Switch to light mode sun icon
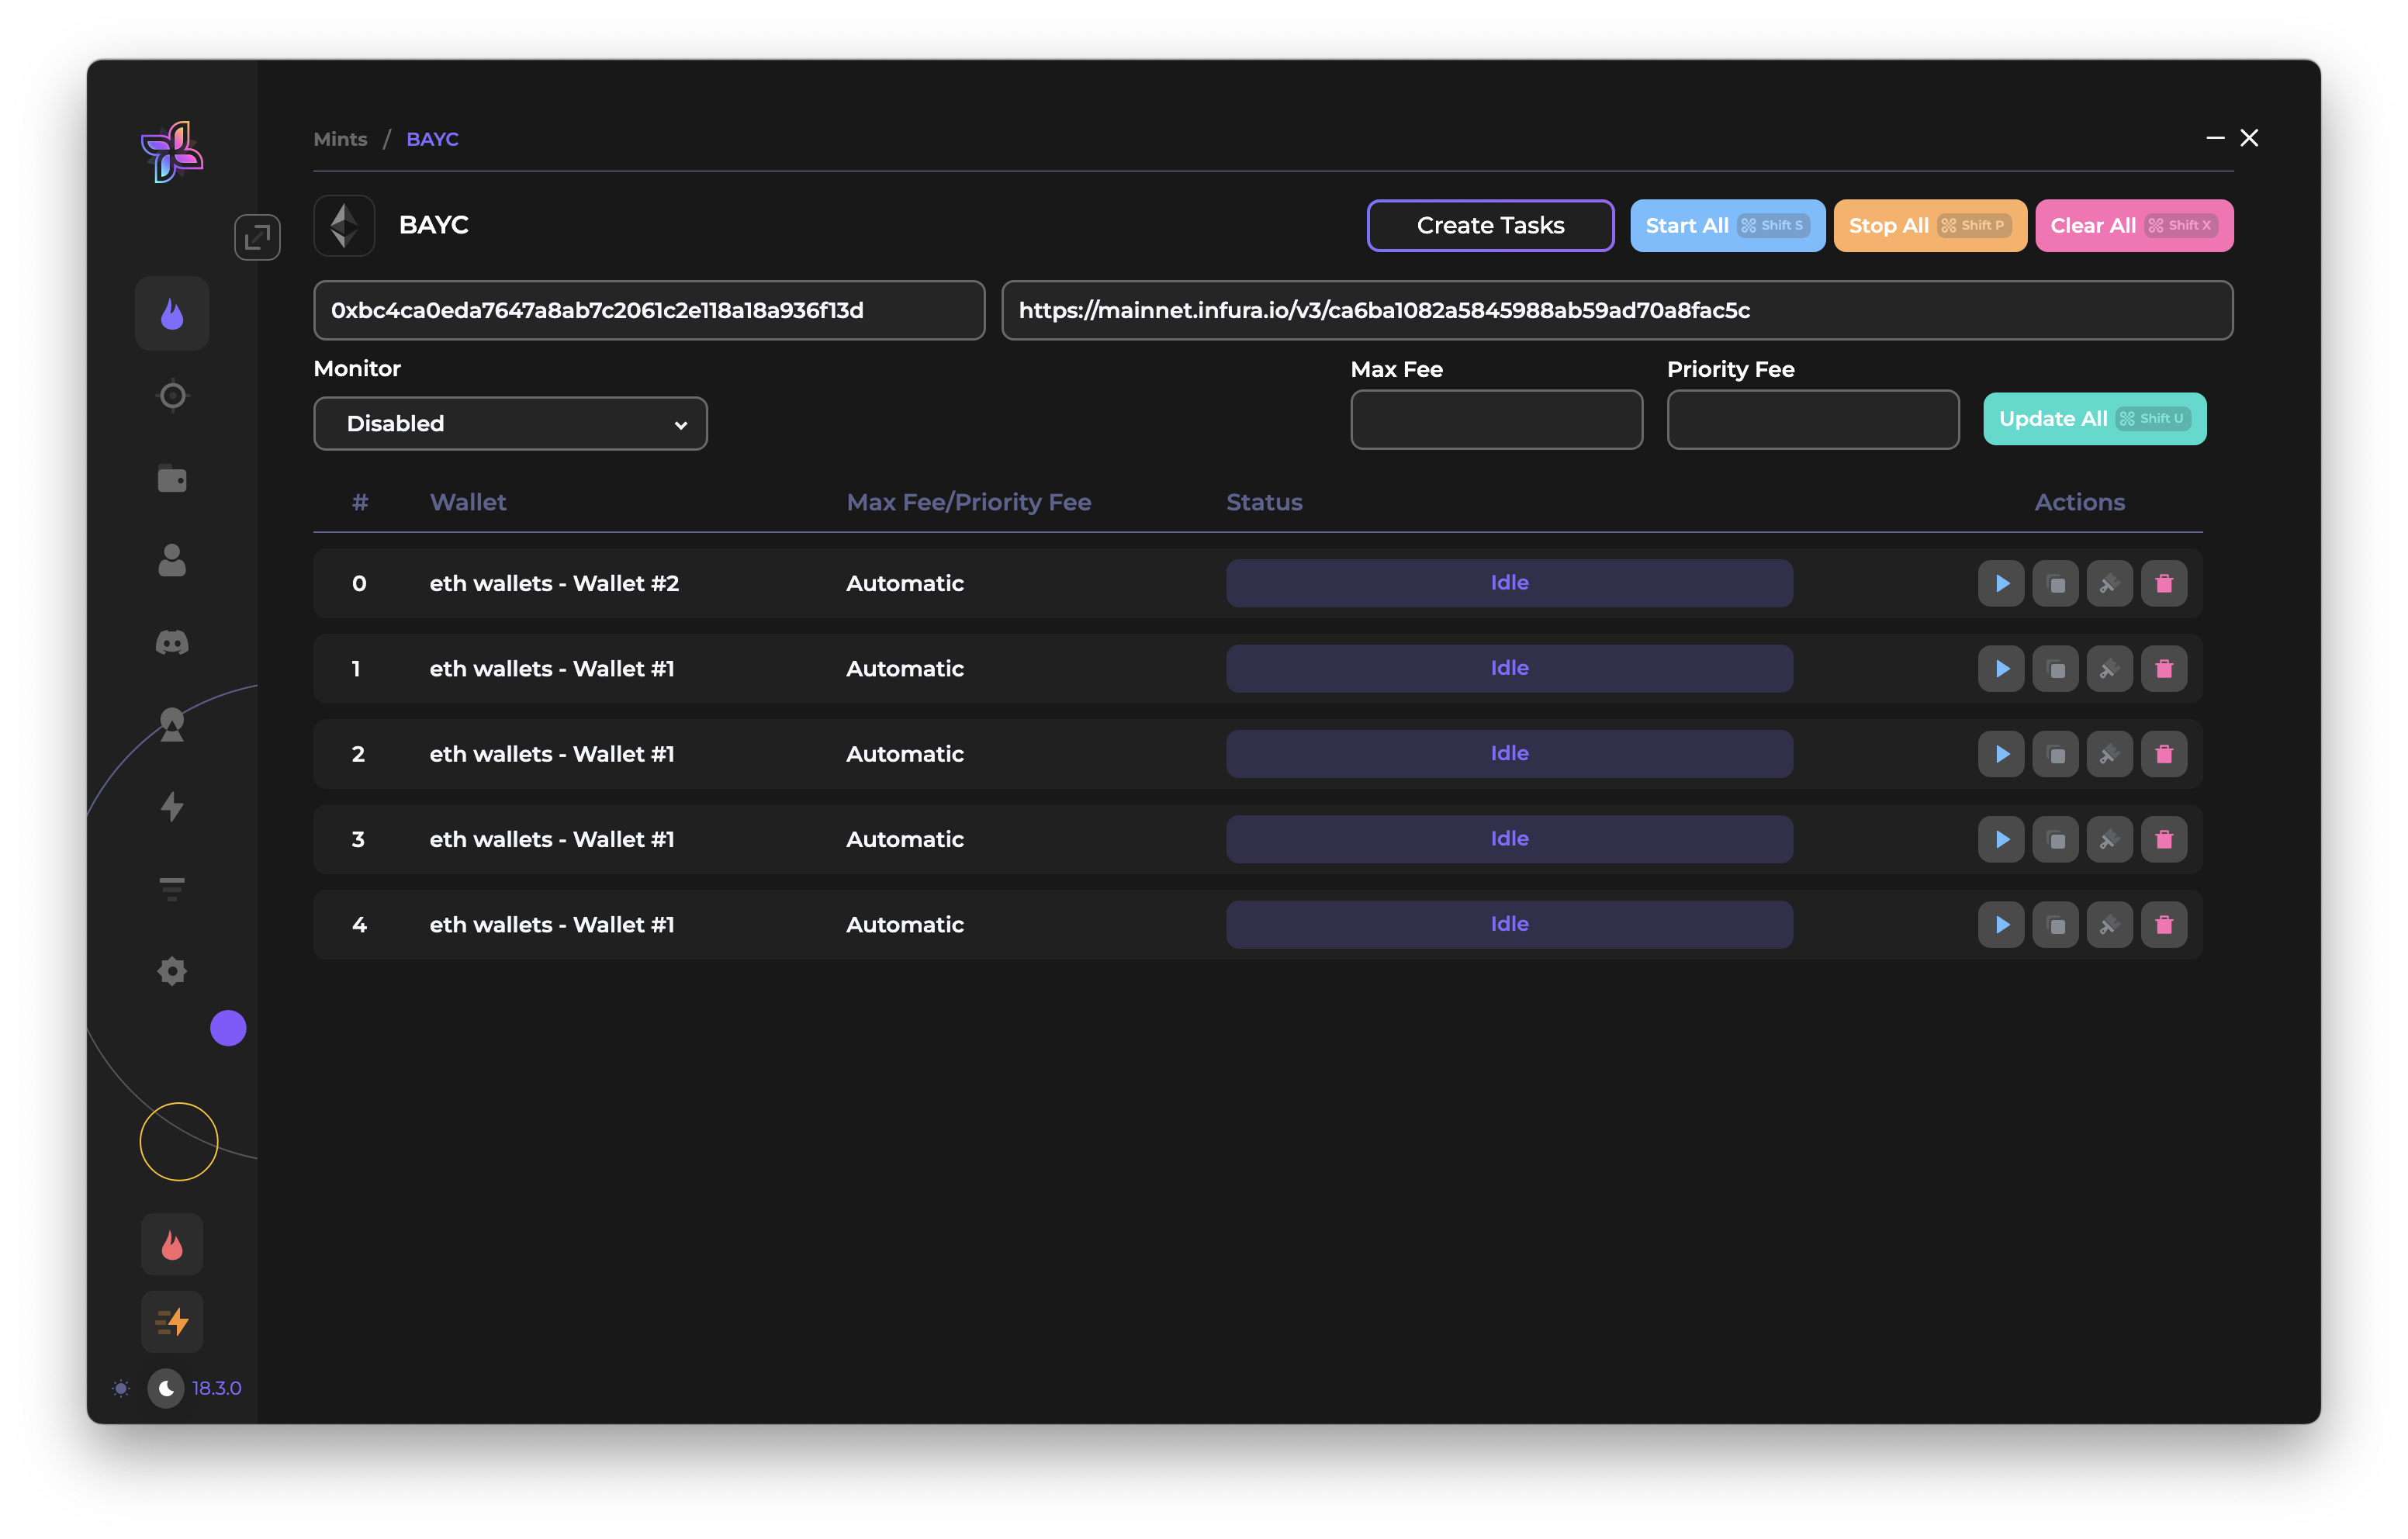The width and height of the screenshot is (2408, 1539). pyautogui.click(x=121, y=1388)
